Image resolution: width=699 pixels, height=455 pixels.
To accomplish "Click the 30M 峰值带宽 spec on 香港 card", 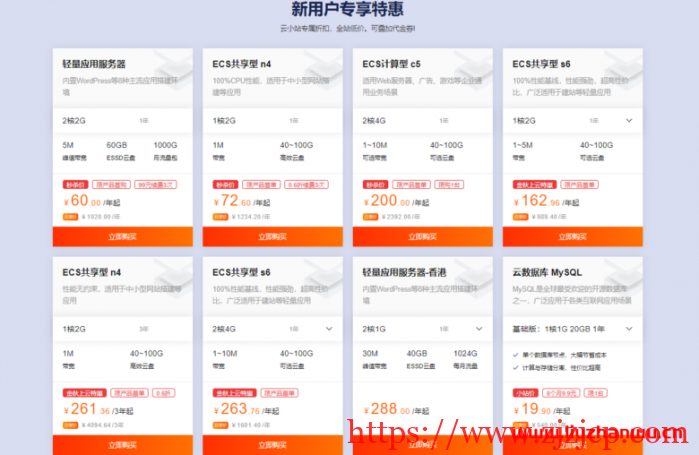I will 374,359.
